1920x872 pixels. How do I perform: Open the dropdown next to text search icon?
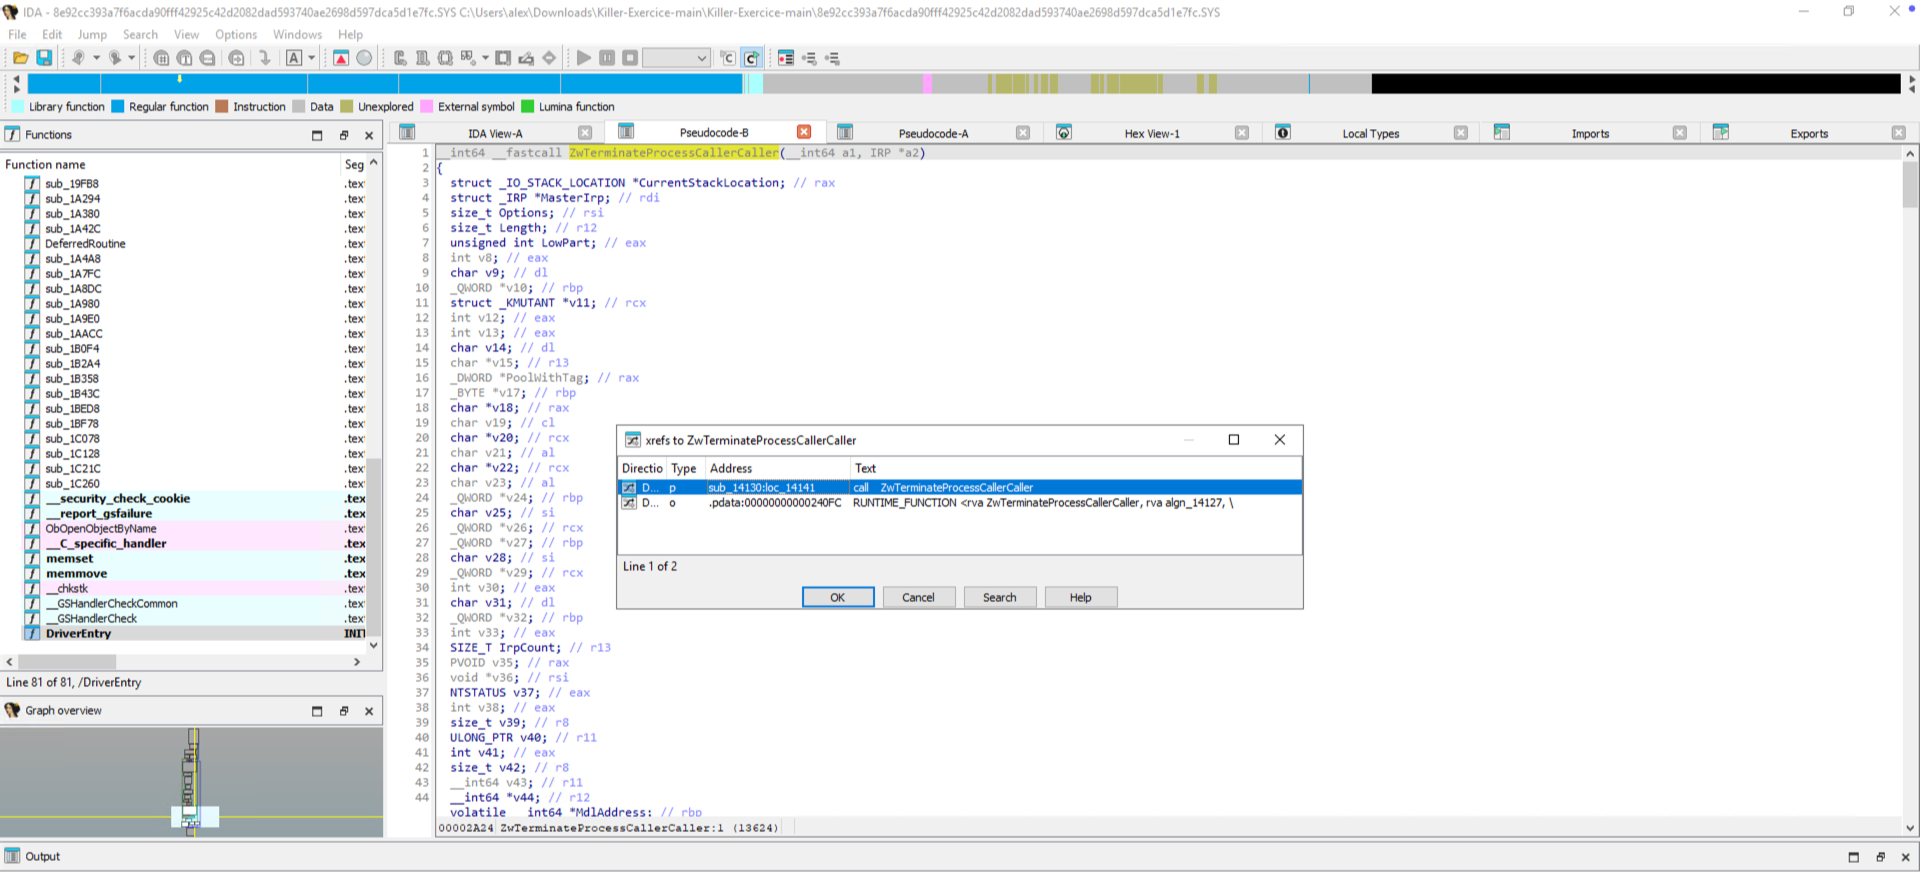pos(311,58)
